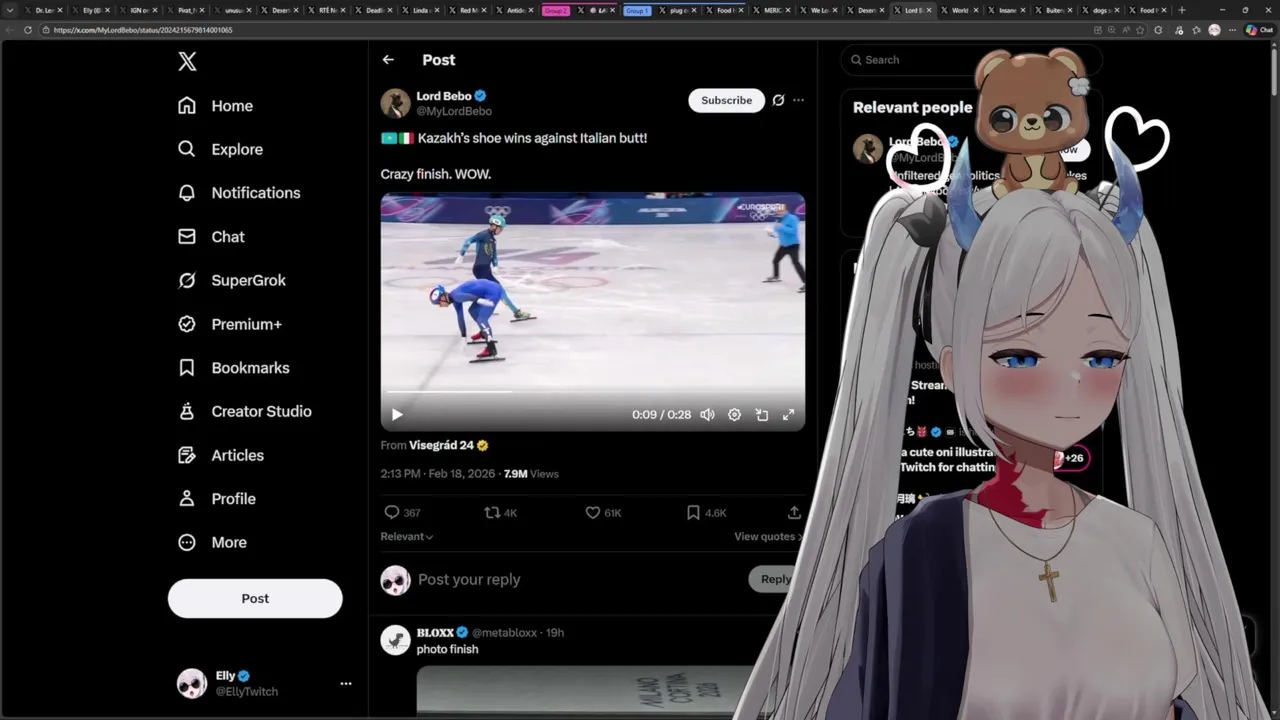Switch to the World browser tab
The image size is (1280, 720).
click(957, 10)
